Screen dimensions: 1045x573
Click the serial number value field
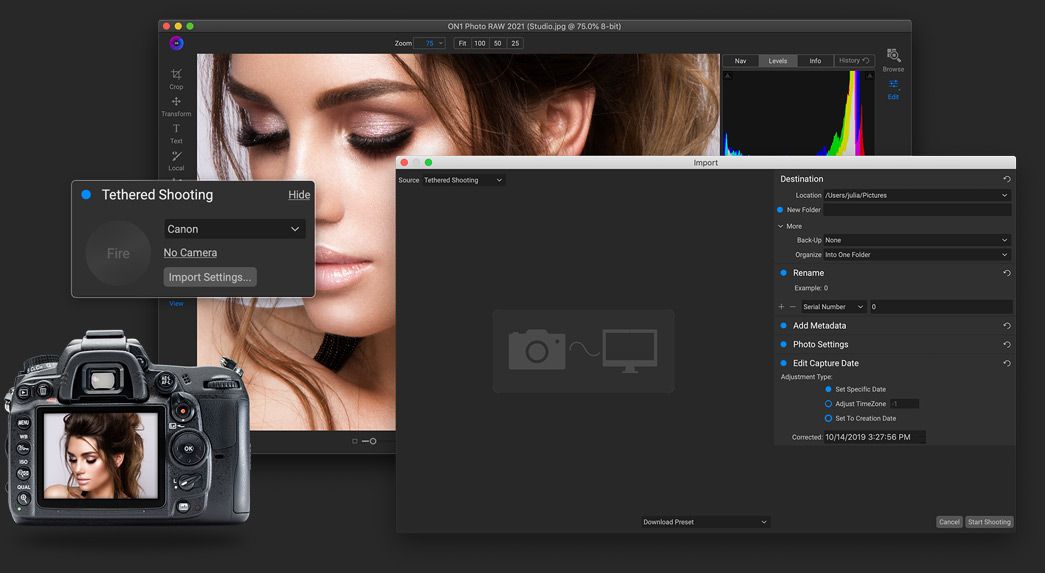[940, 307]
